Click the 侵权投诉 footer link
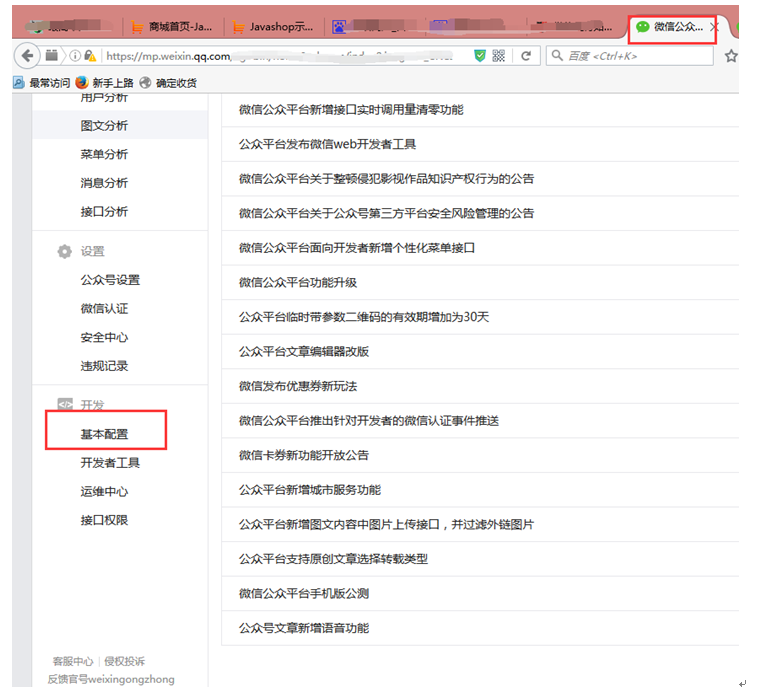The height and width of the screenshot is (695, 758). (124, 661)
